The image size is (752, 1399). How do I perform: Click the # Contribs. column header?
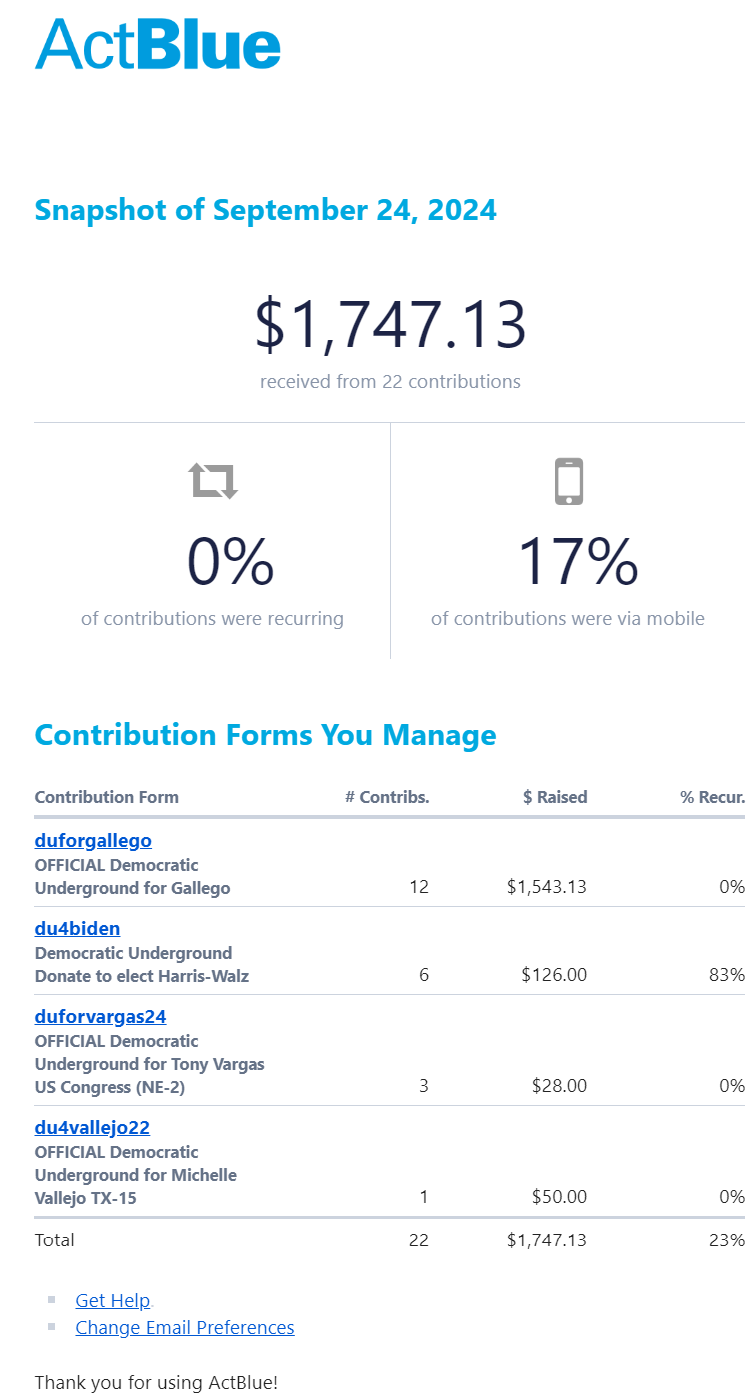(387, 797)
